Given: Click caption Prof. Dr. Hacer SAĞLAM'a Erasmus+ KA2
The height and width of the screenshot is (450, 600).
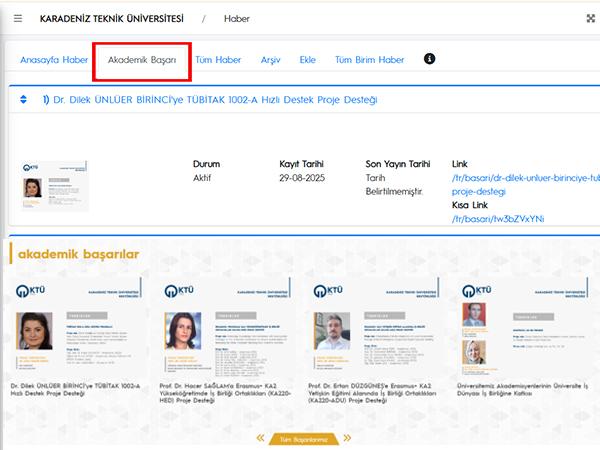Looking at the screenshot, I should (x=225, y=393).
